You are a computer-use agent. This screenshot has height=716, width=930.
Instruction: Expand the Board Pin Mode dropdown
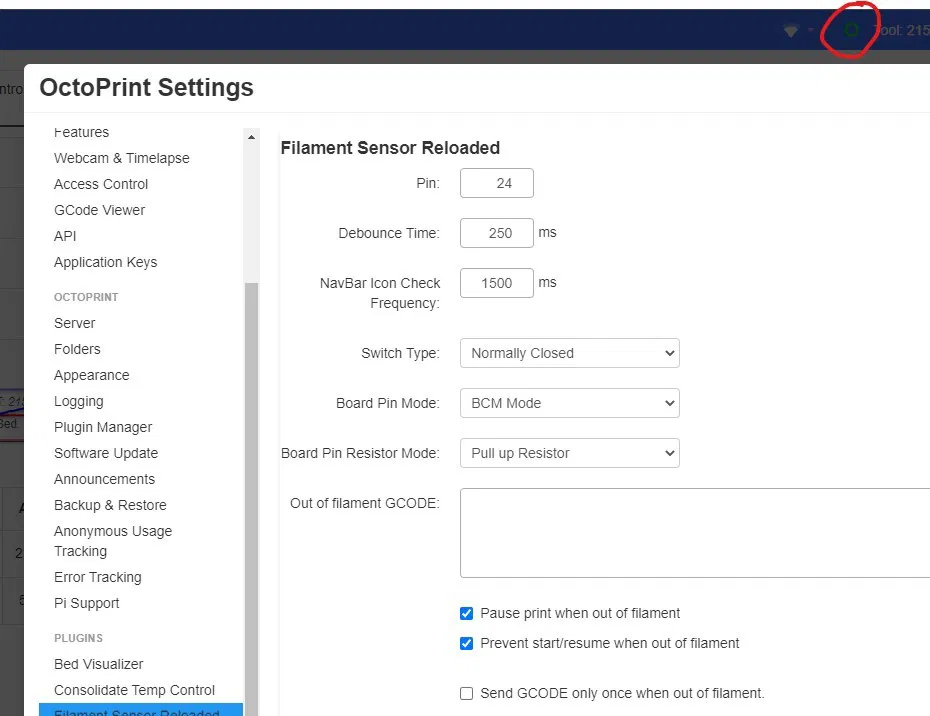point(569,403)
